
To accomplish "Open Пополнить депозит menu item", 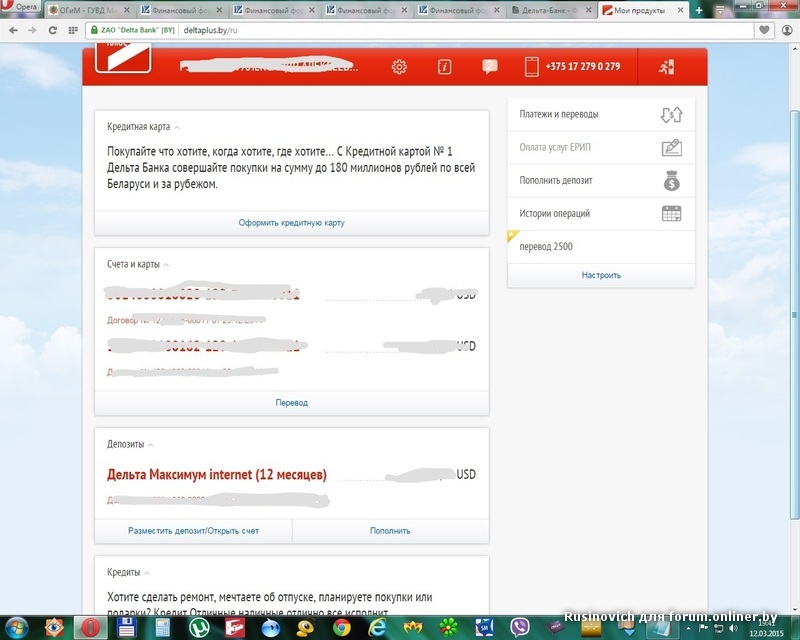I will [601, 181].
